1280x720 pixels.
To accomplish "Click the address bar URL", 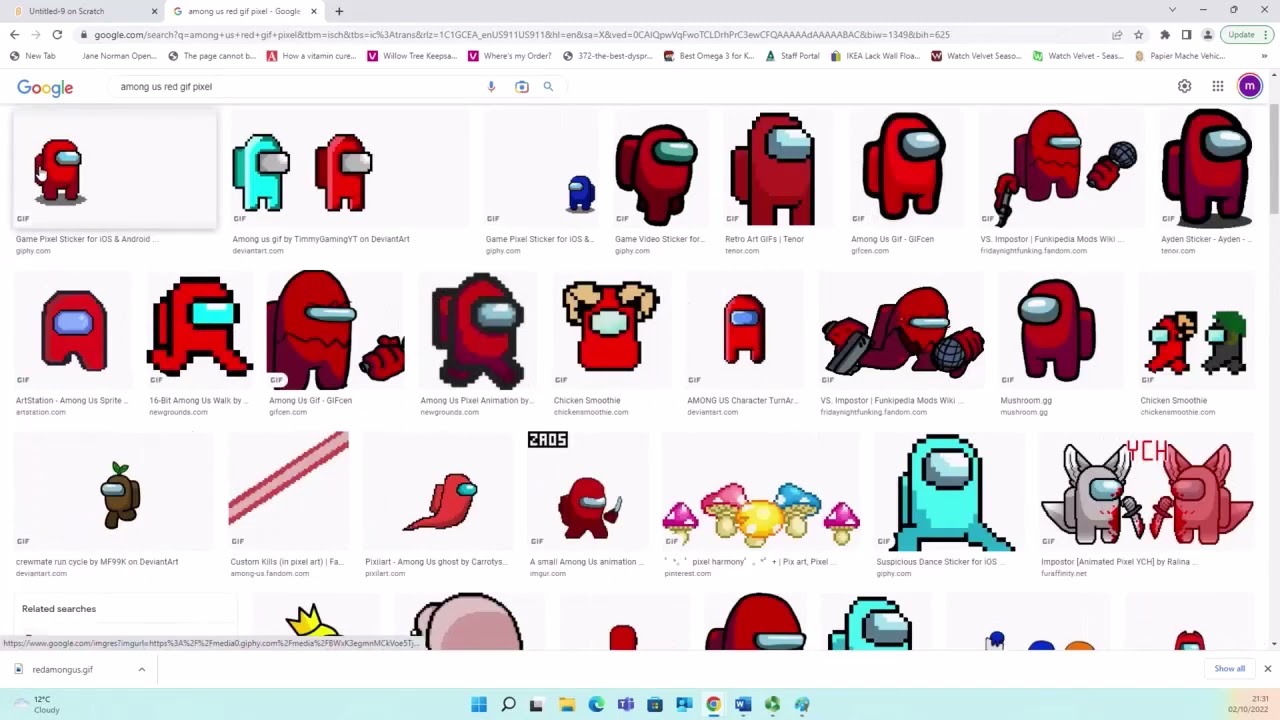I will click(520, 35).
